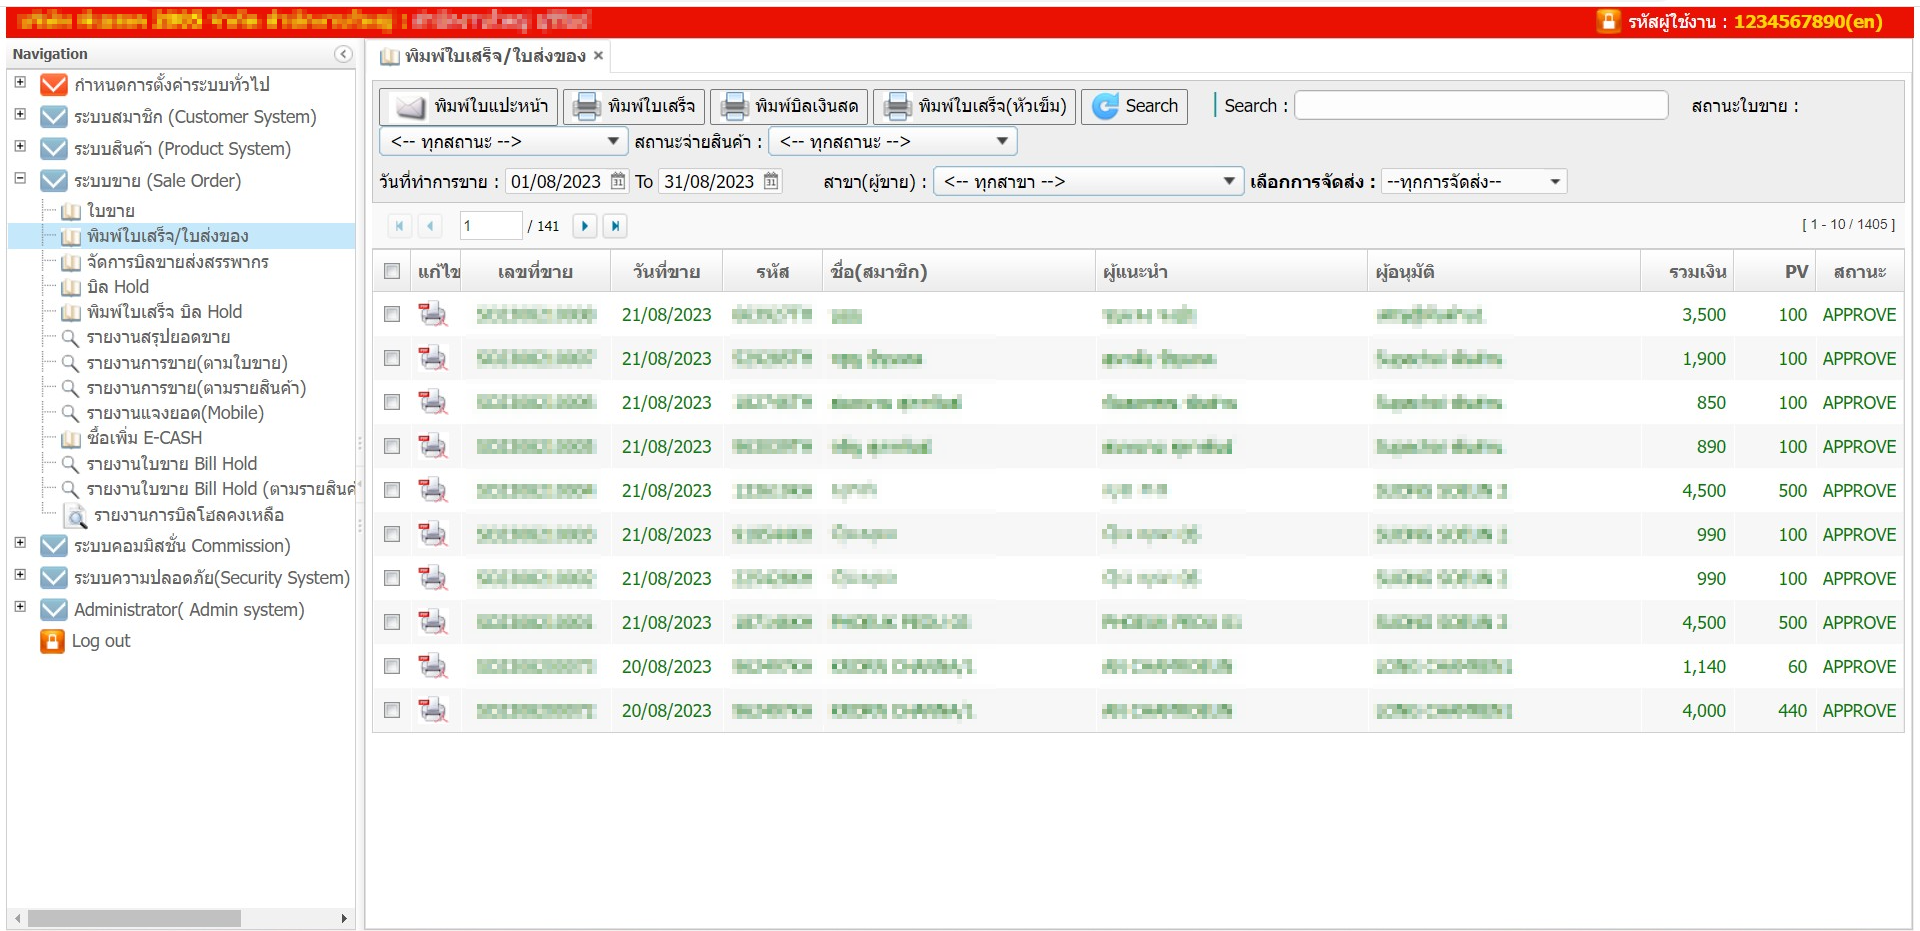Open the เลือกการจัดส่ง delivery dropdown
This screenshot has height=931, width=1920.
[x=1473, y=181]
